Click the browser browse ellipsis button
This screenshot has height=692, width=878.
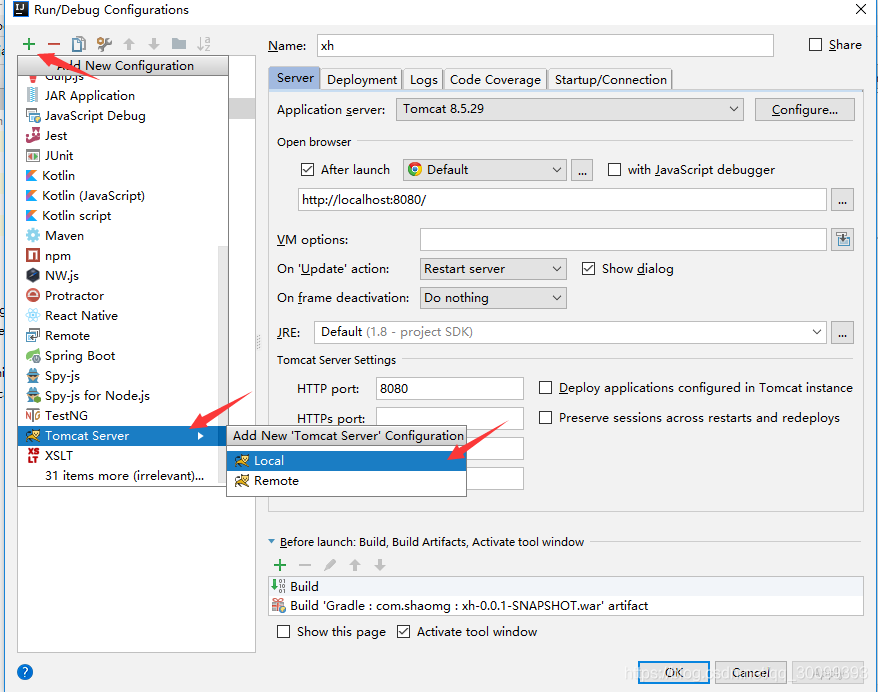tap(582, 170)
